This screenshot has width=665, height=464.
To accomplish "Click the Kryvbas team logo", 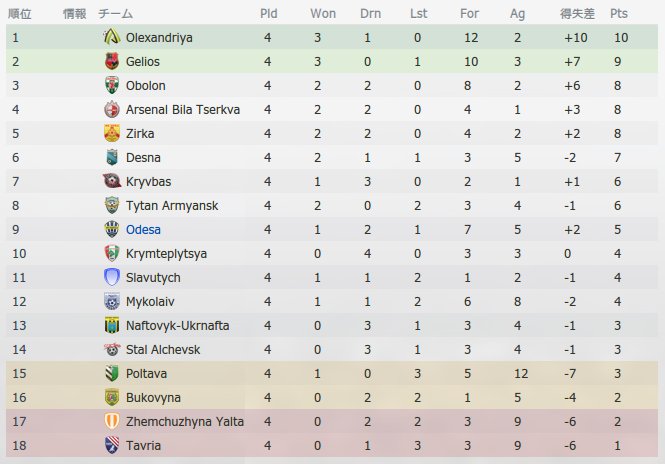I will point(112,181).
